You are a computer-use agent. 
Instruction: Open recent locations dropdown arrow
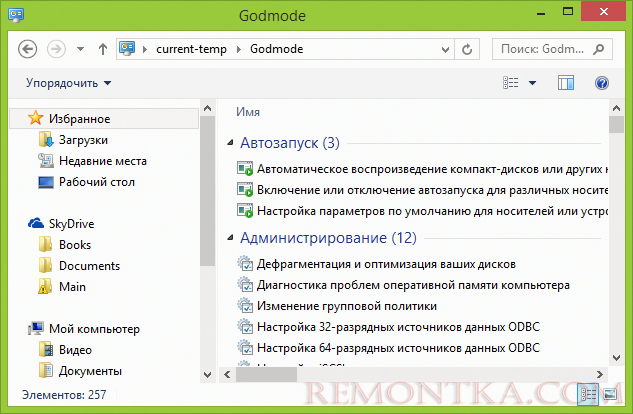click(80, 49)
